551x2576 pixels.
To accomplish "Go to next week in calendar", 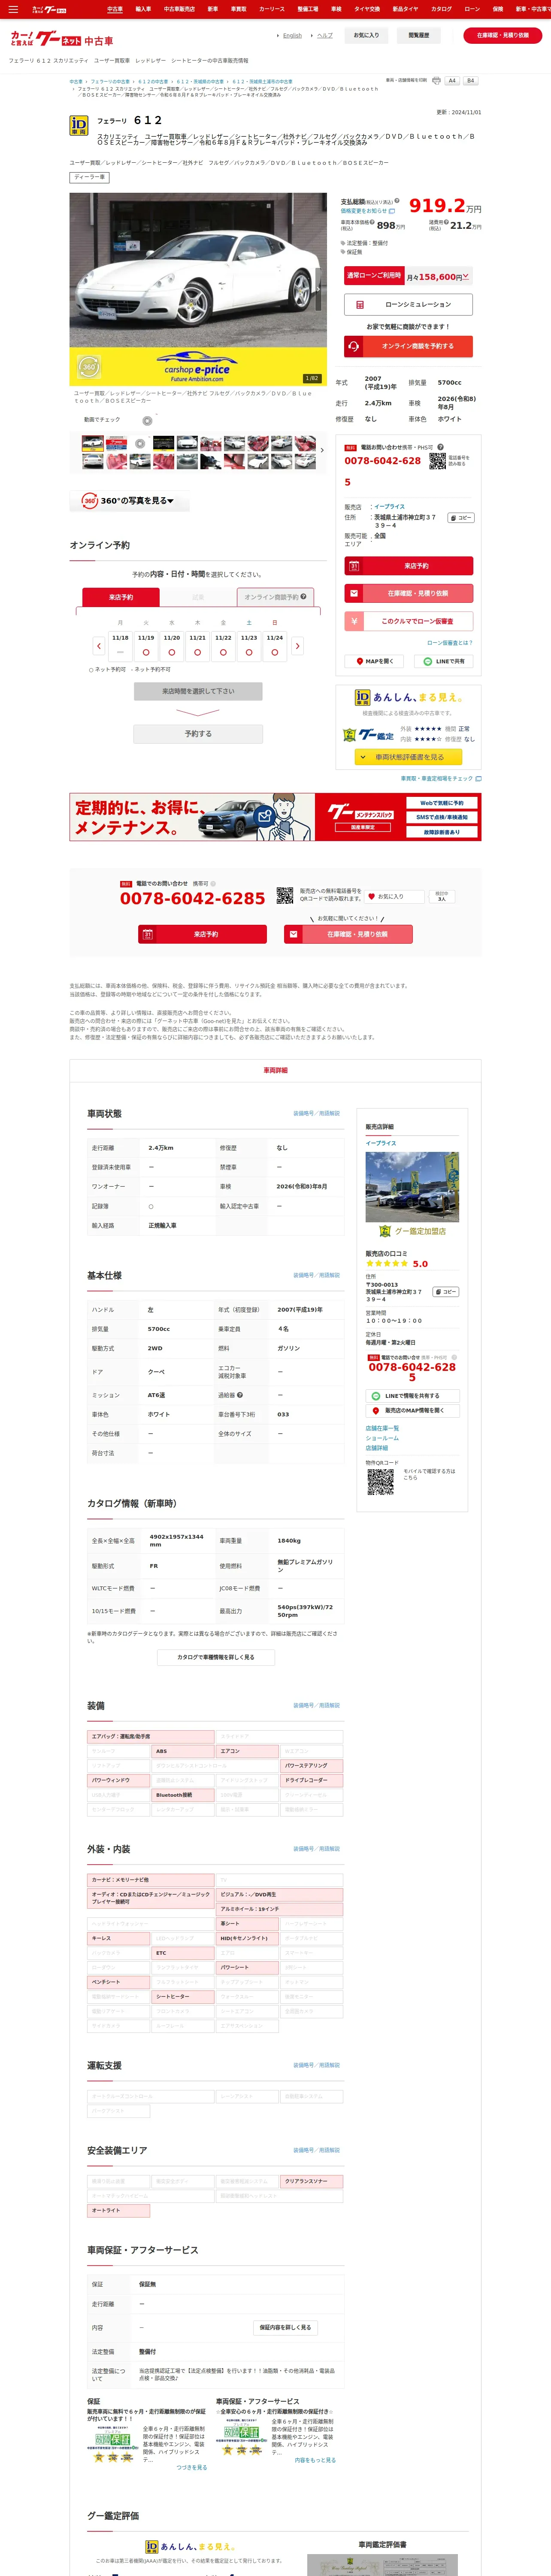I will click(297, 646).
